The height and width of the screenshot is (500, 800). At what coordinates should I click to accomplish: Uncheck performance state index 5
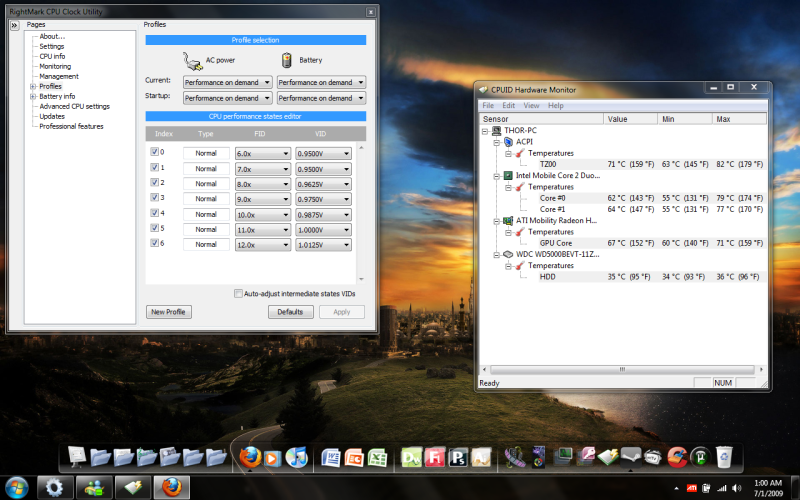(x=155, y=228)
